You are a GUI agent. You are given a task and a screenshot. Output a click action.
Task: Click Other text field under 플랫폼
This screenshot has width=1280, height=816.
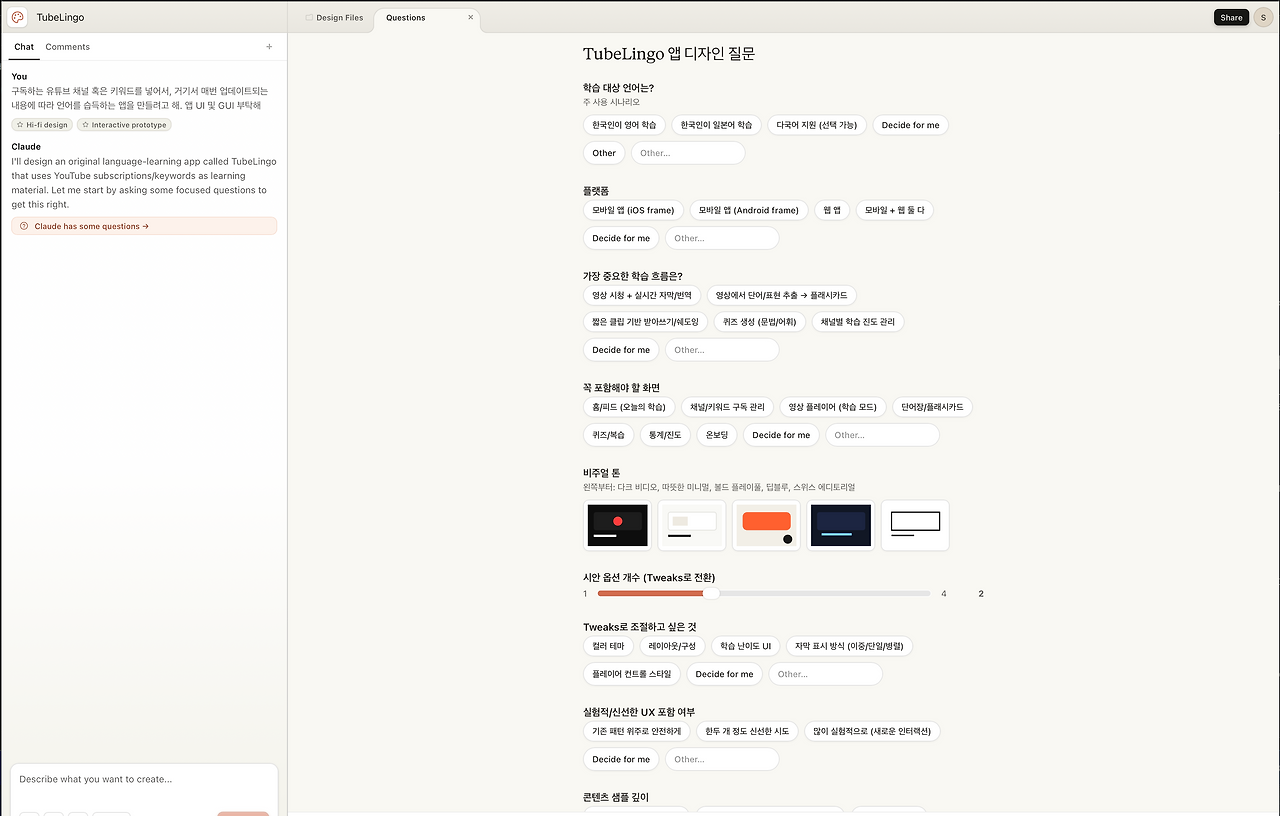[x=722, y=238]
